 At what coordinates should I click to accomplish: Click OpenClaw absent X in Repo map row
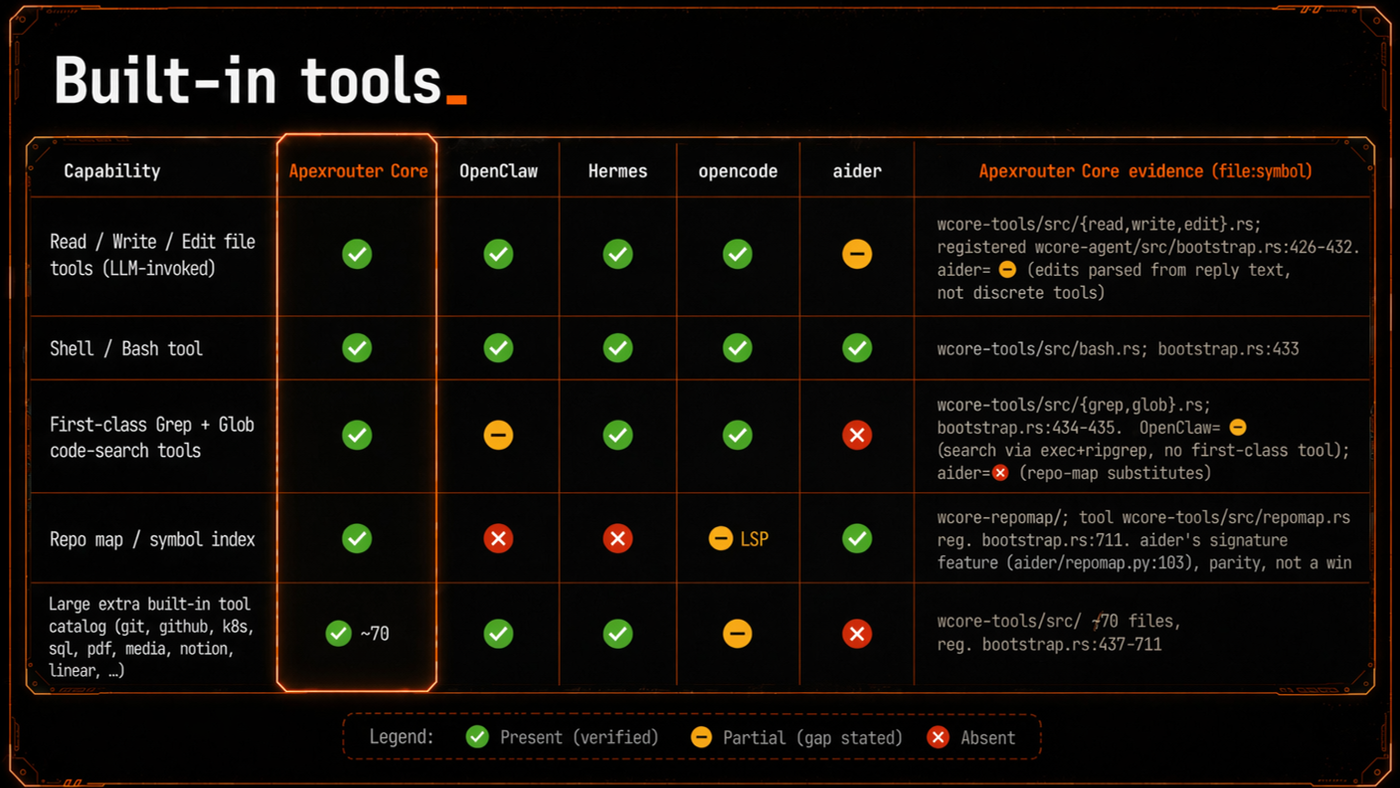coord(498,539)
